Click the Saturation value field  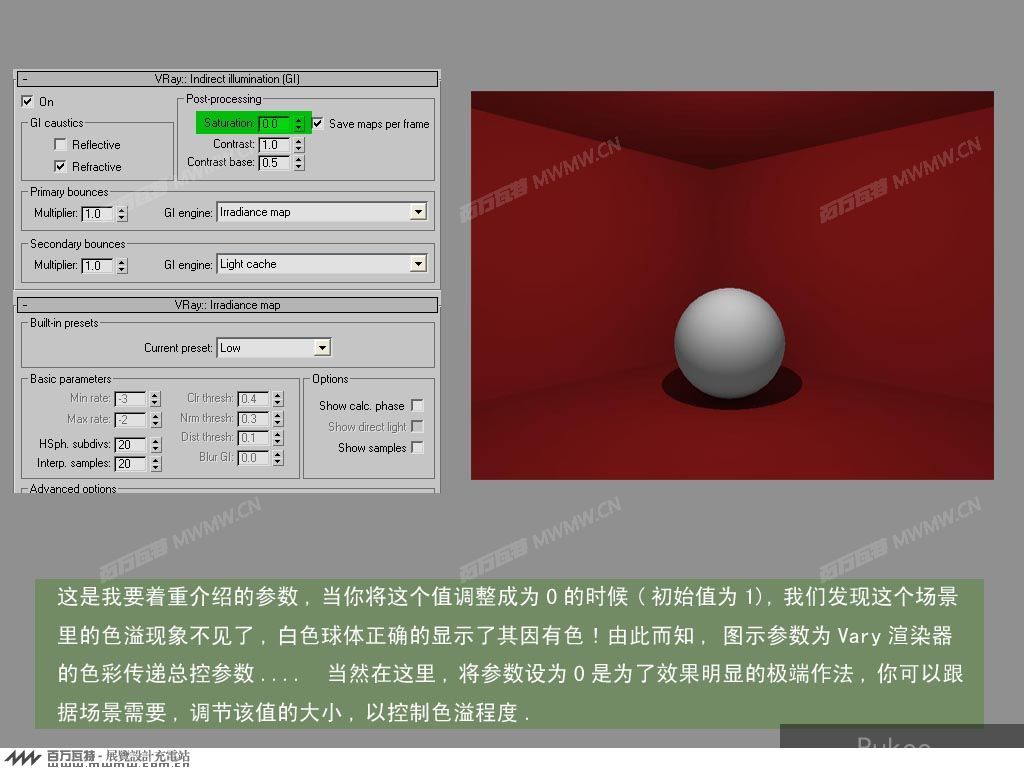[275, 123]
